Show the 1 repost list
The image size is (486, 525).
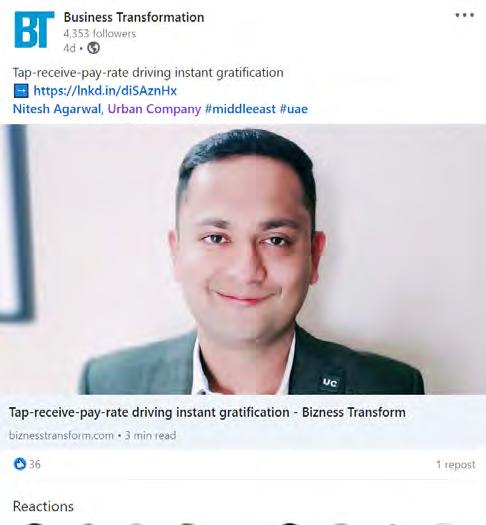click(x=456, y=464)
